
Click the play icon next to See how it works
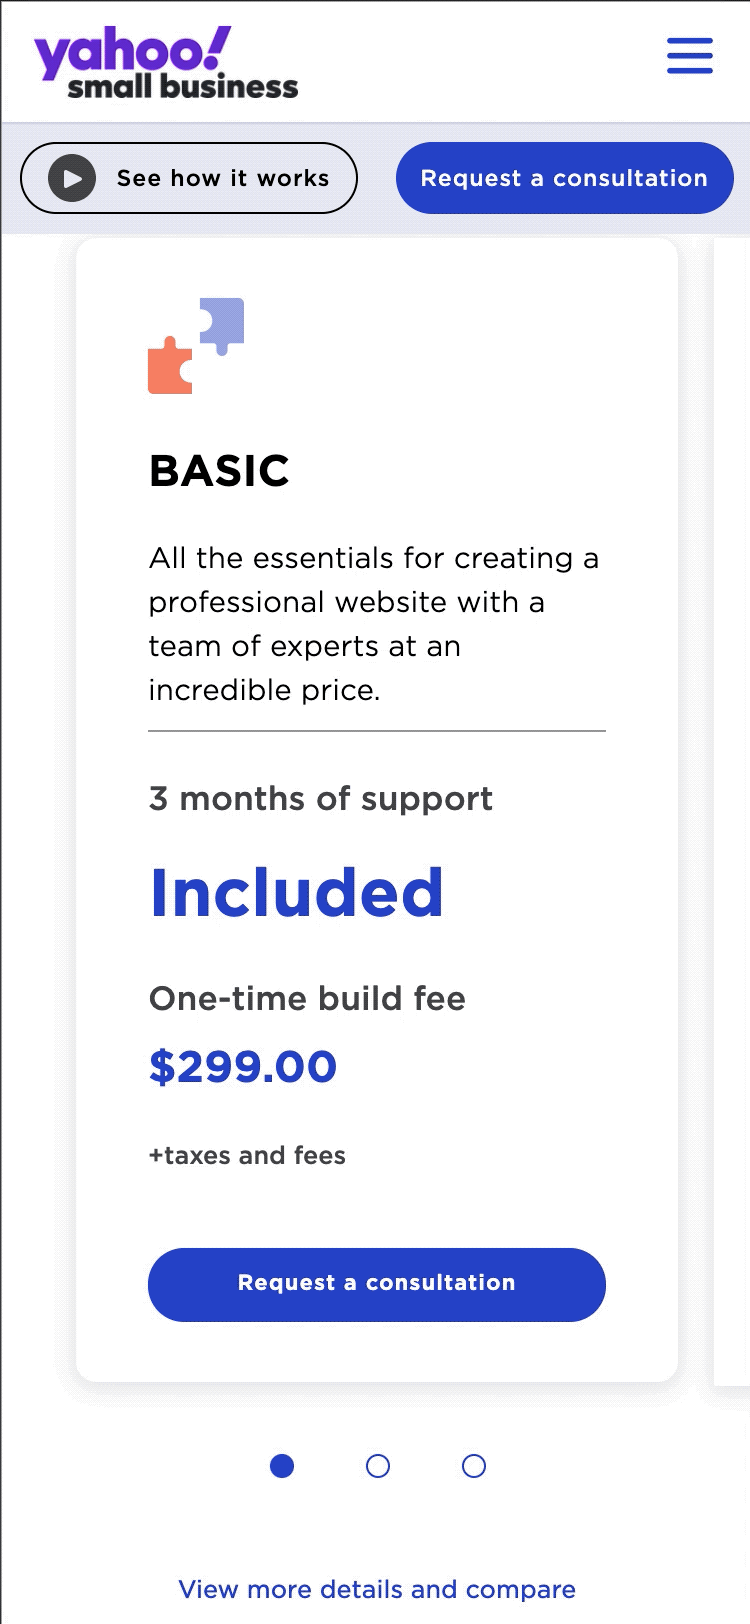pos(69,178)
